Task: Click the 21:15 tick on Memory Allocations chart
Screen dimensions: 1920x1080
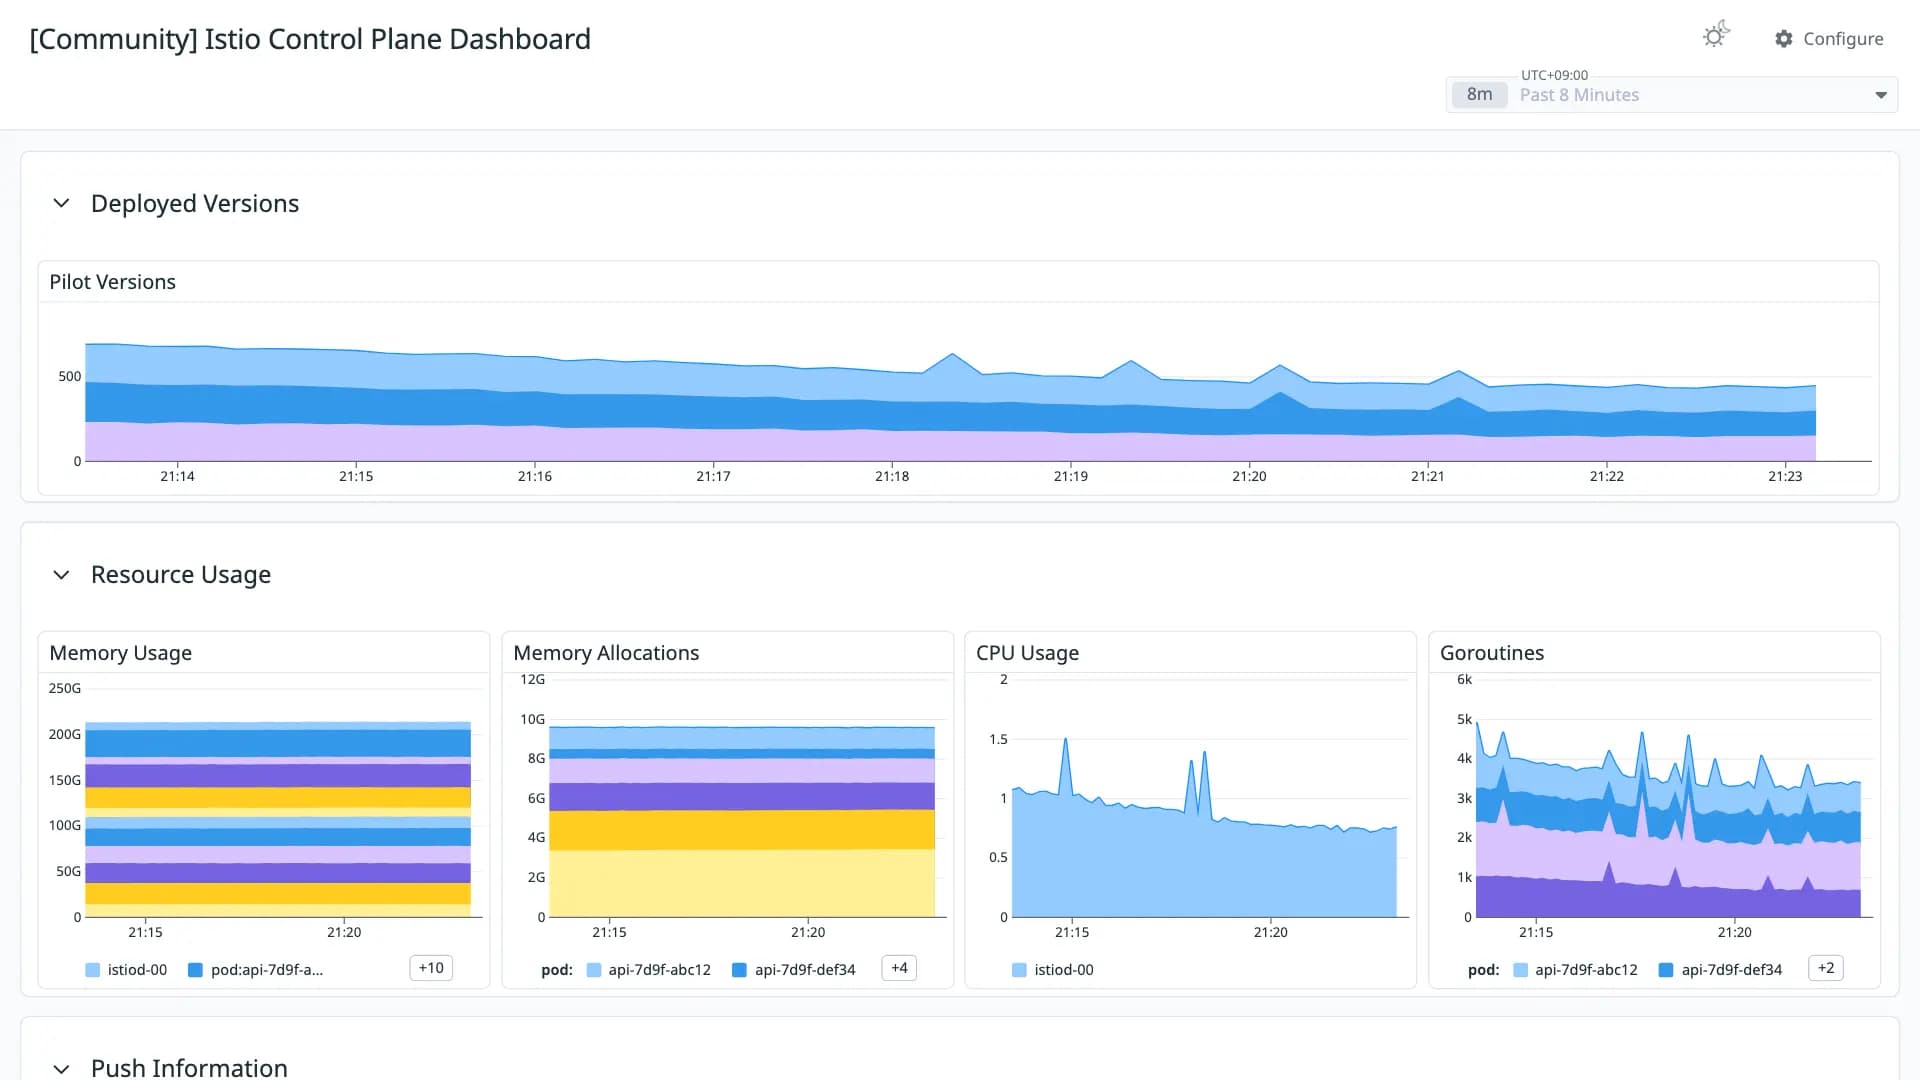Action: (x=609, y=932)
